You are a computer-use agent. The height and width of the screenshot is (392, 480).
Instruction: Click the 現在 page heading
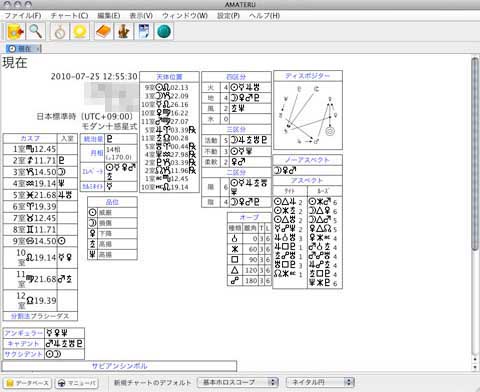coord(15,63)
